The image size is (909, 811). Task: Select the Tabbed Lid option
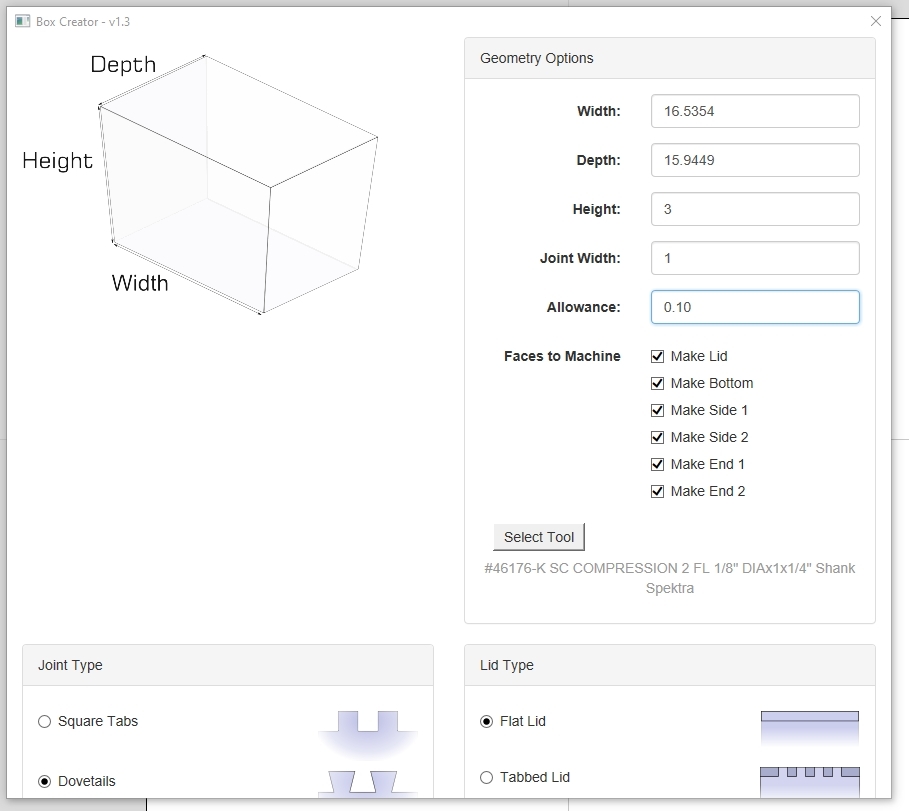point(487,777)
